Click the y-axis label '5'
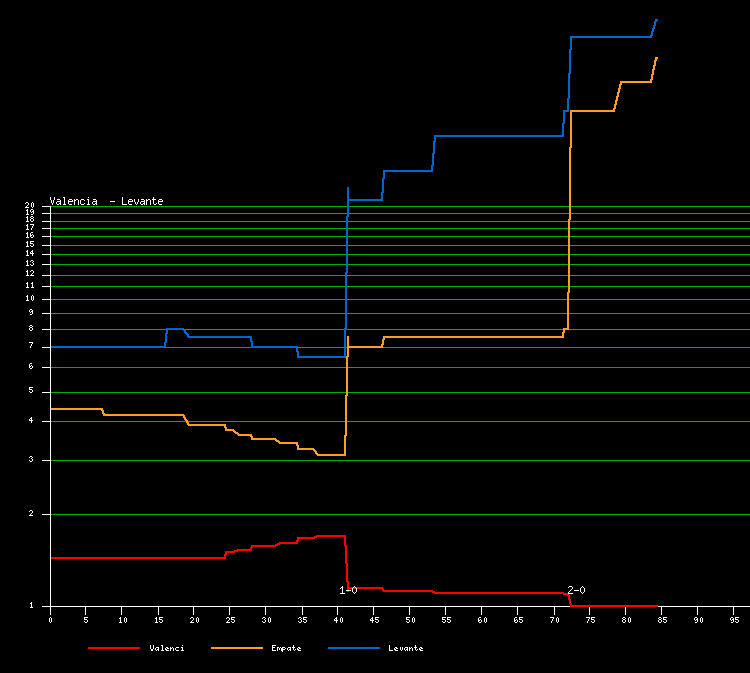 click(31, 390)
